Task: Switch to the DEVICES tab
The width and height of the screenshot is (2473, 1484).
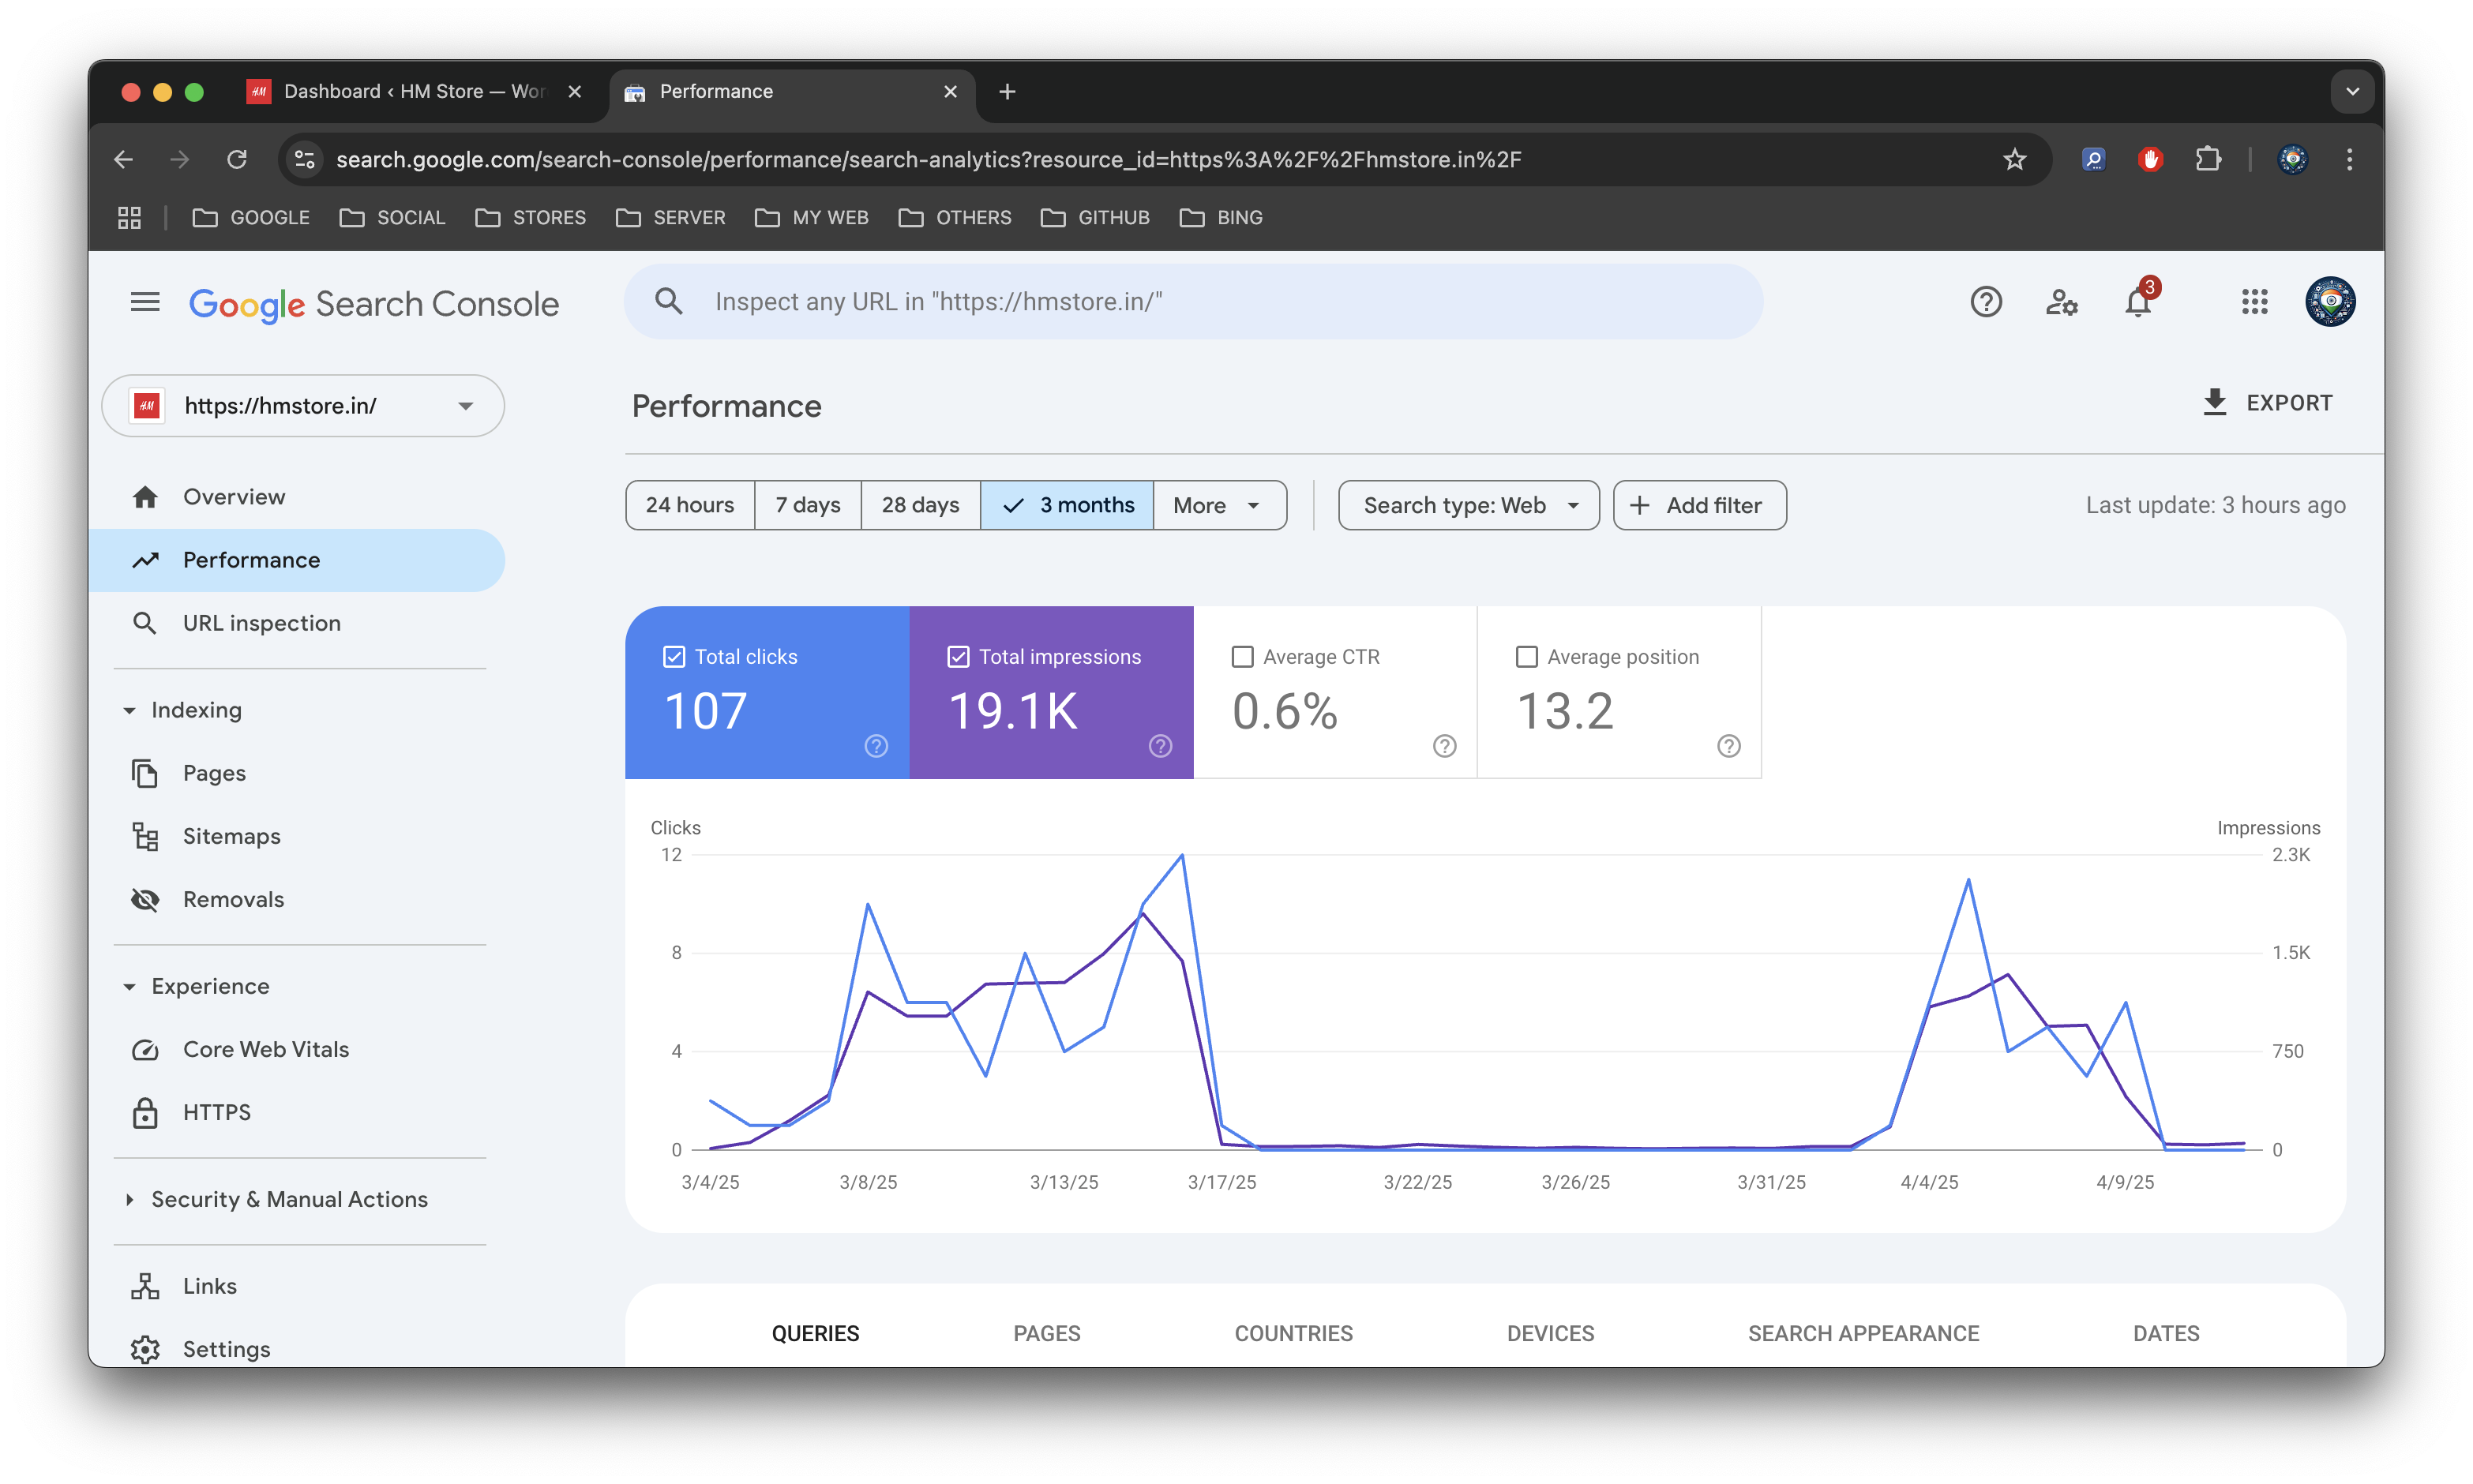Action: click(x=1550, y=1334)
